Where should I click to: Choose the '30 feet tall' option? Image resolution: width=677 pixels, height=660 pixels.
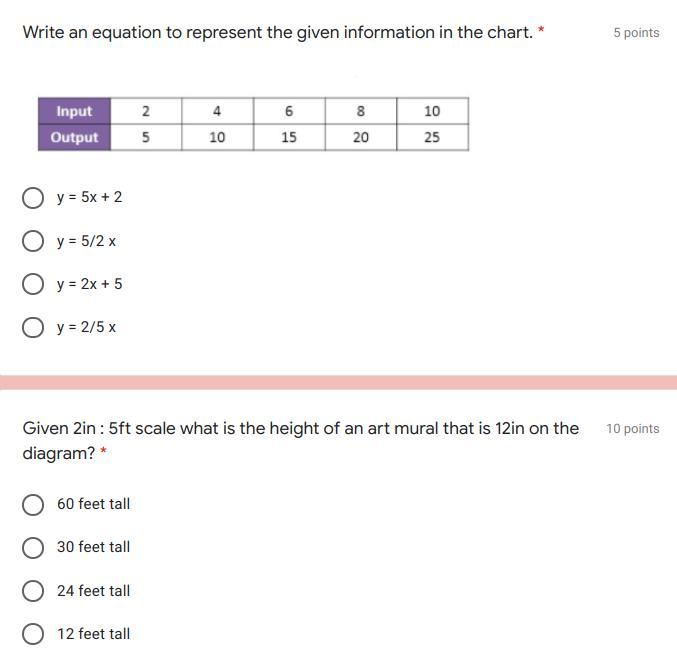[x=33, y=547]
